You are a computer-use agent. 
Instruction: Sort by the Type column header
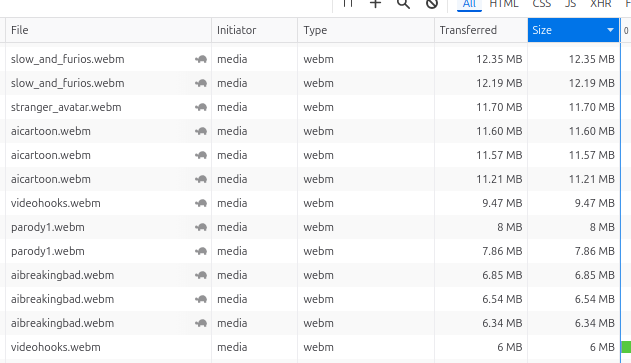coord(366,30)
